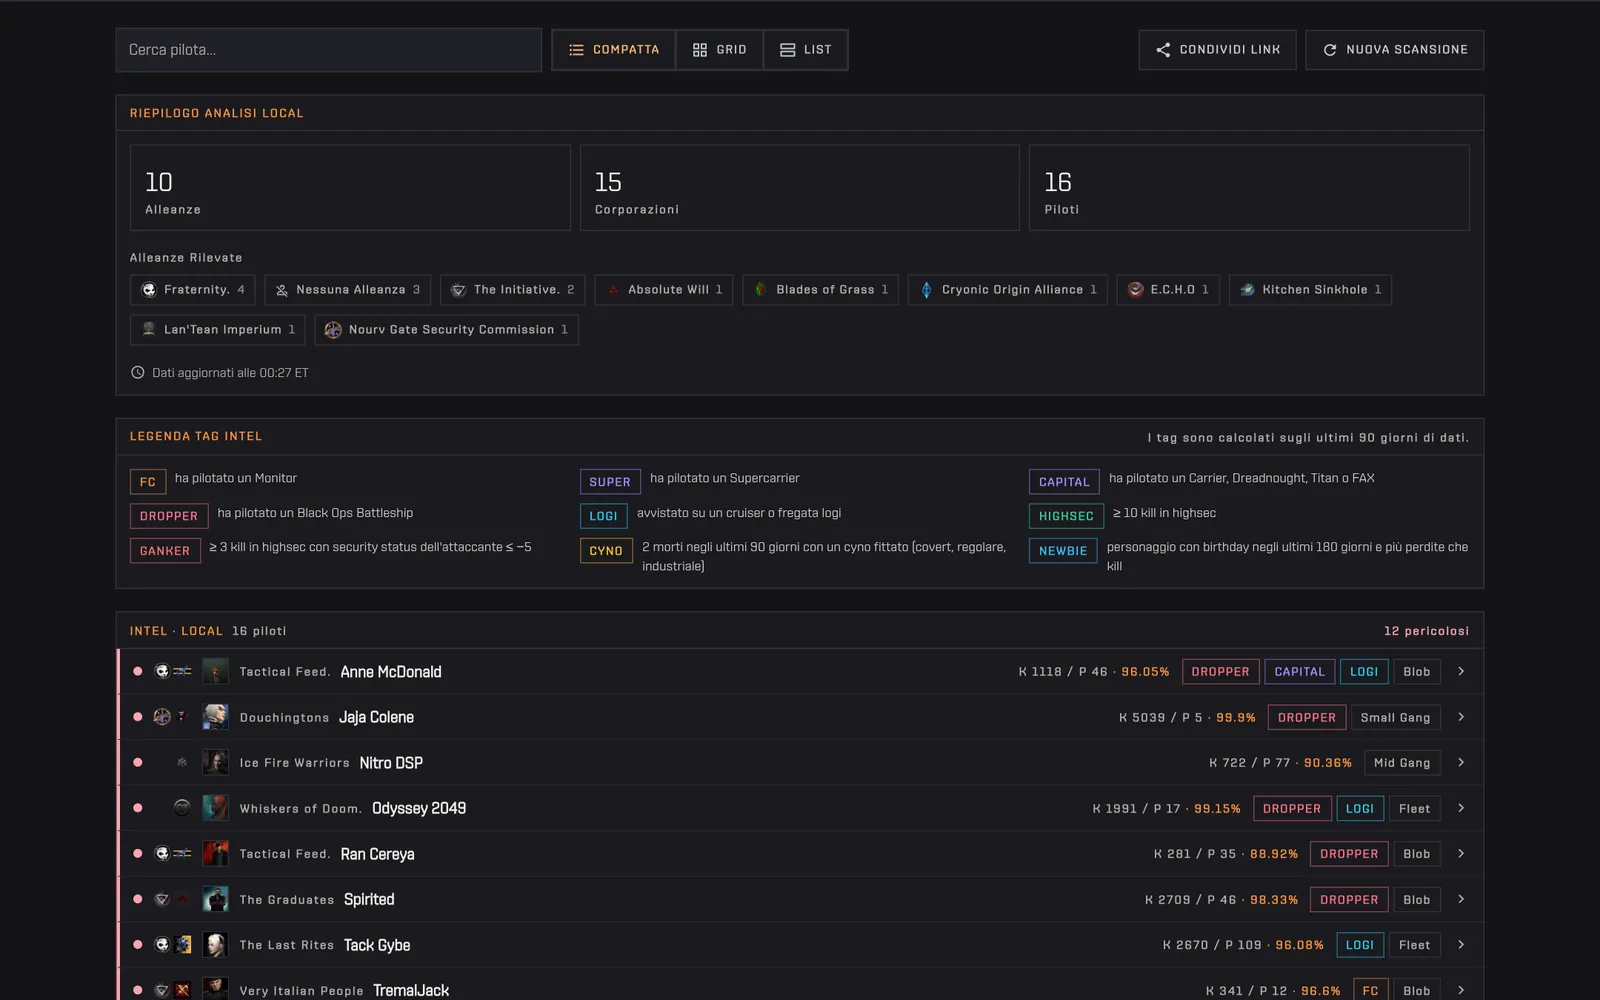Start a NUOVA SCANSIONE
1600x1000 pixels.
(x=1394, y=50)
